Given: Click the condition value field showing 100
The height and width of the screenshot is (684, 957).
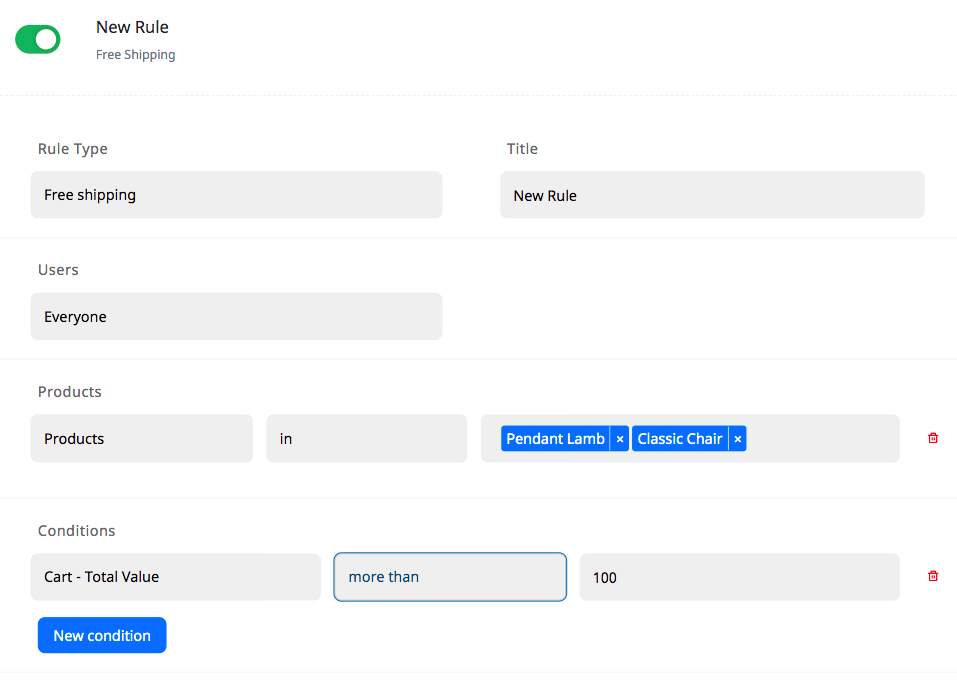Looking at the screenshot, I should [x=739, y=577].
